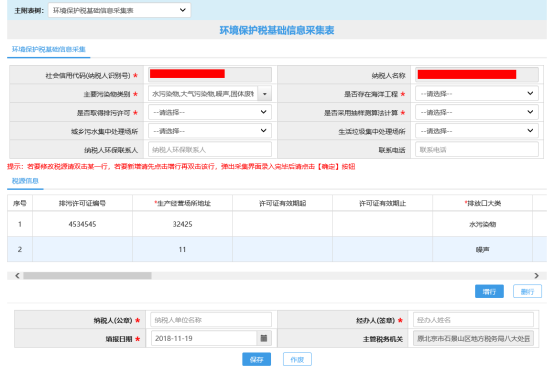This screenshot has height=385, width=554.
Task: Select cell with permit number 4534545
Action: 82,224
